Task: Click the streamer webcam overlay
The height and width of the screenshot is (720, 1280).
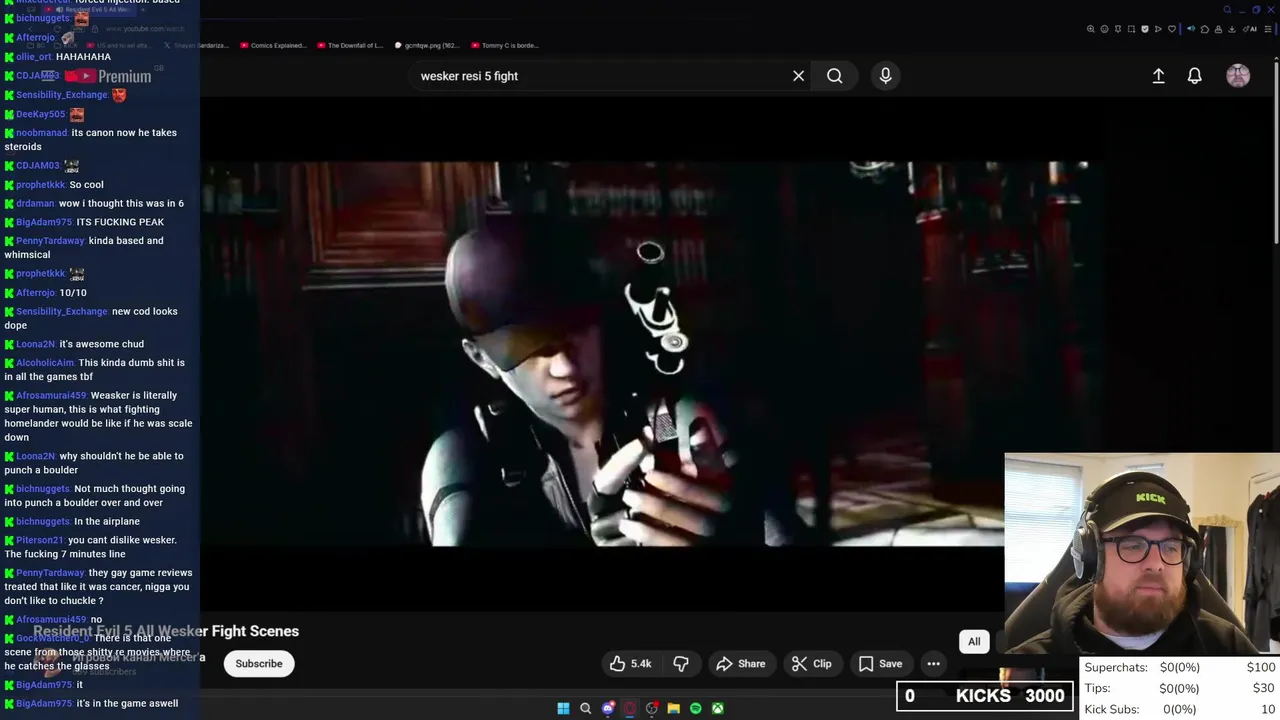Action: (1142, 554)
